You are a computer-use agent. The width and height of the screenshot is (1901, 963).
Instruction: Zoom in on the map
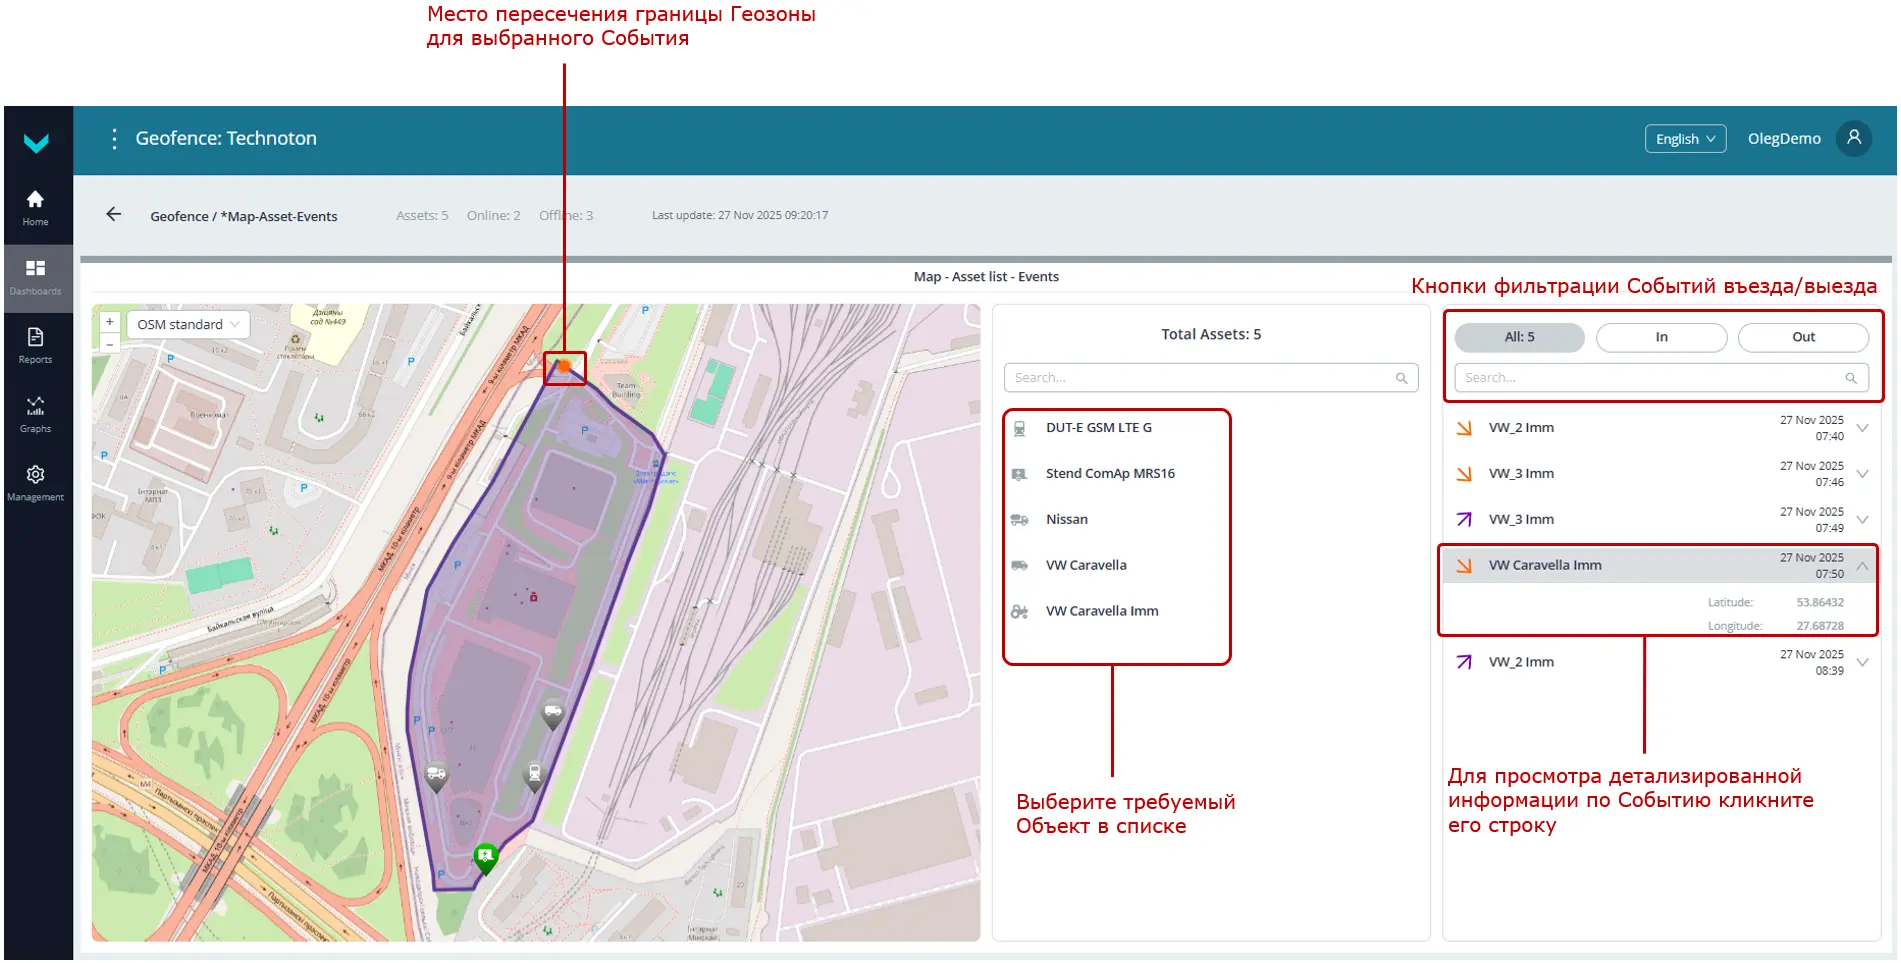110,323
